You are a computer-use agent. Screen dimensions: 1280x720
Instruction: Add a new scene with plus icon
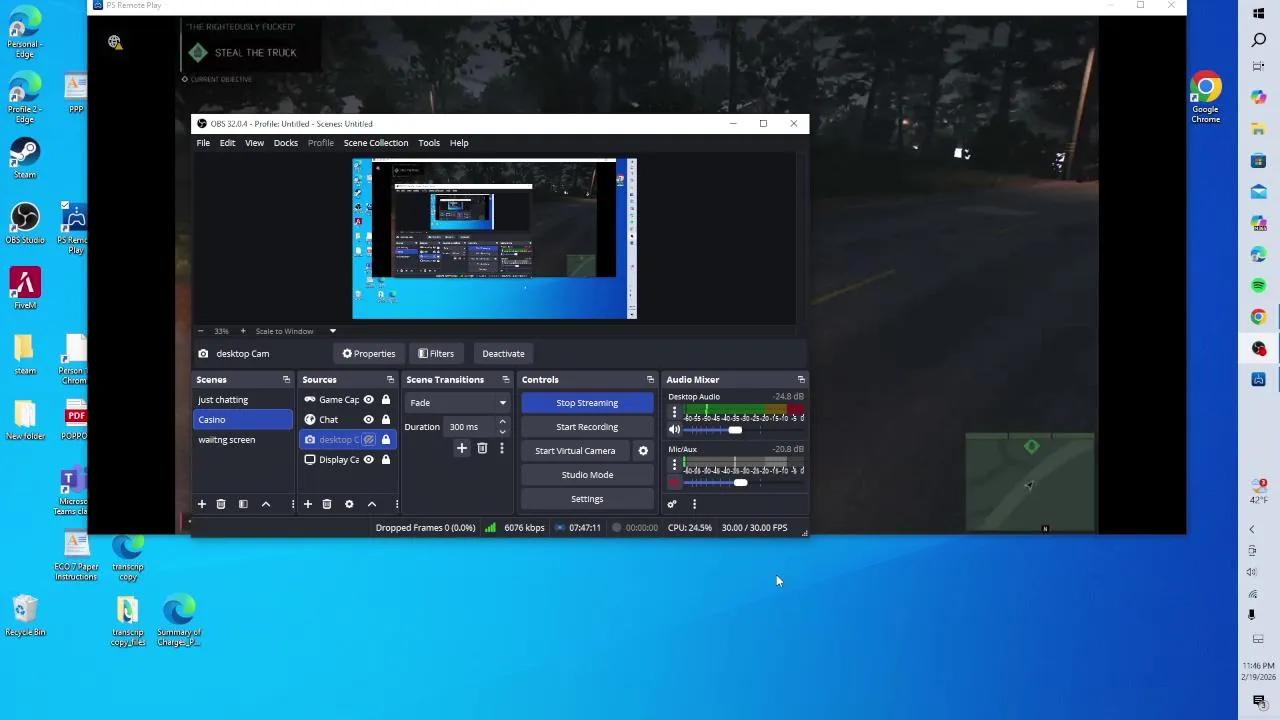tap(201, 504)
